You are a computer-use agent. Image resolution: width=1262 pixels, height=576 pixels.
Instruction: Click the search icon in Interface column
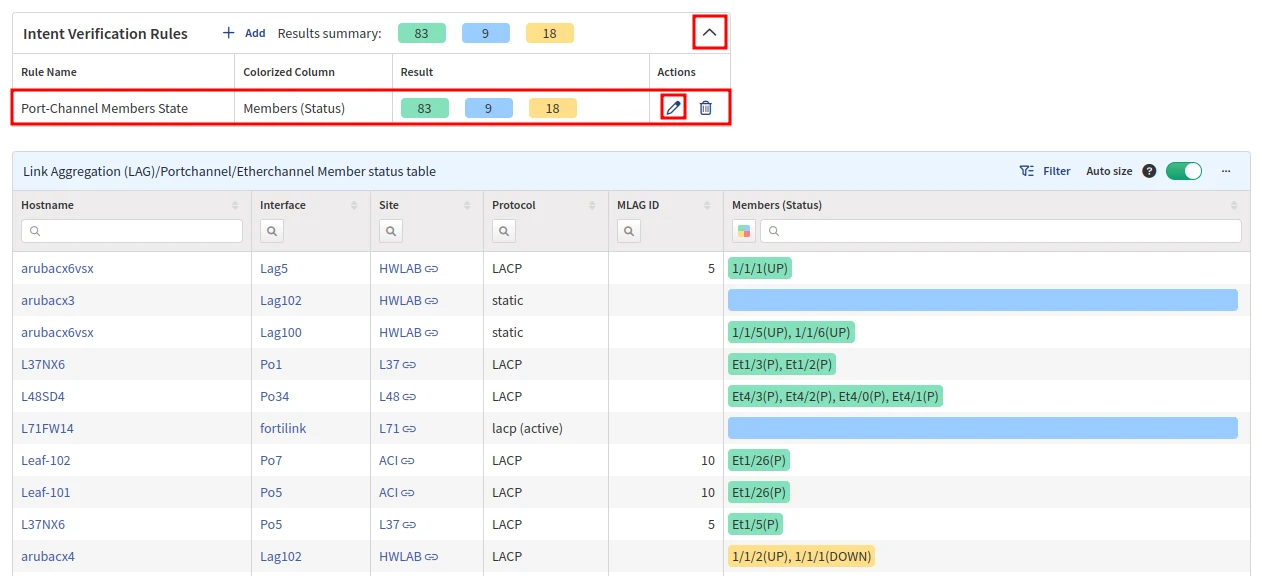point(272,231)
